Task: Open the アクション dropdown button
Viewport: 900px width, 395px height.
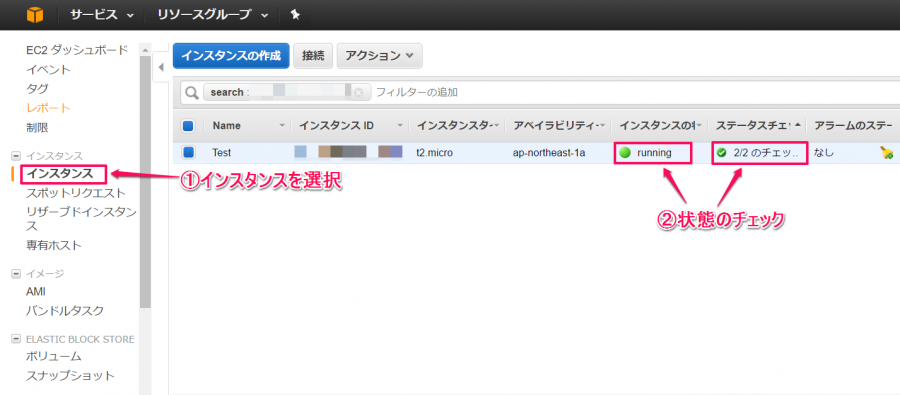Action: [x=379, y=56]
